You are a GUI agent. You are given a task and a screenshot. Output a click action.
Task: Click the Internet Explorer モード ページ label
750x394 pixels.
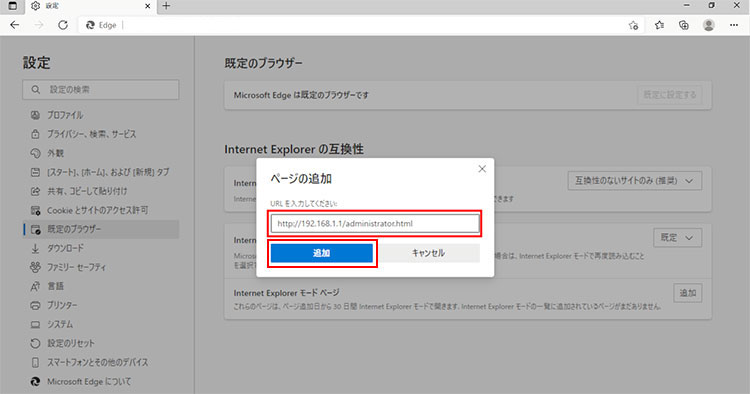point(286,293)
